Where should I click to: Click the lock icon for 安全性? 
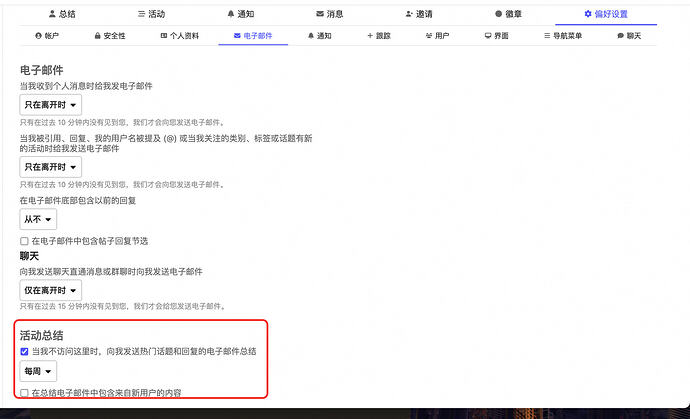(95, 36)
